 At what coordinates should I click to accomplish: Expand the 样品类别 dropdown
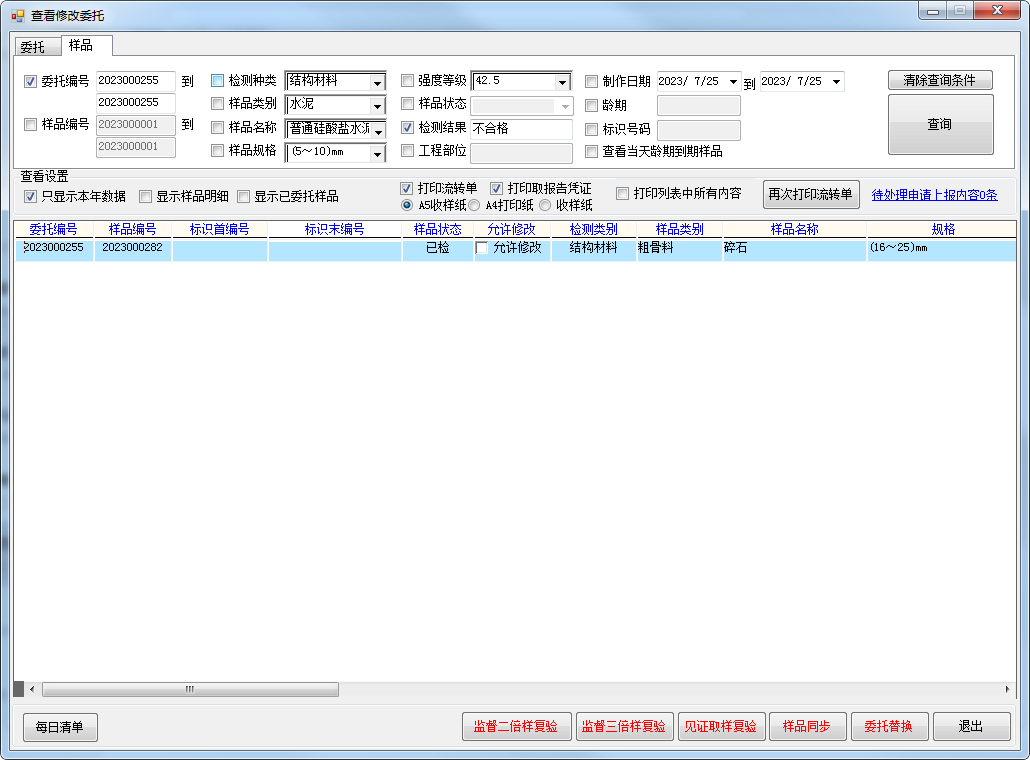[x=377, y=106]
